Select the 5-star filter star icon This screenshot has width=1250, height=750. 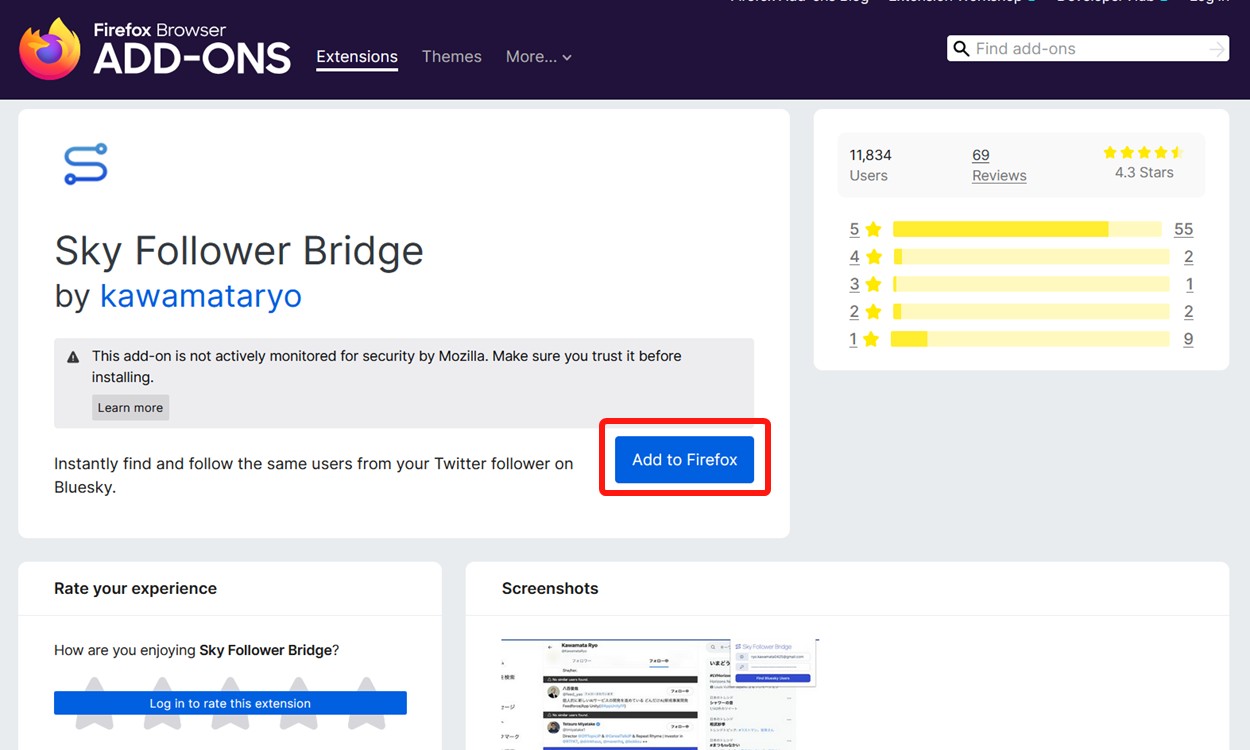coord(874,229)
